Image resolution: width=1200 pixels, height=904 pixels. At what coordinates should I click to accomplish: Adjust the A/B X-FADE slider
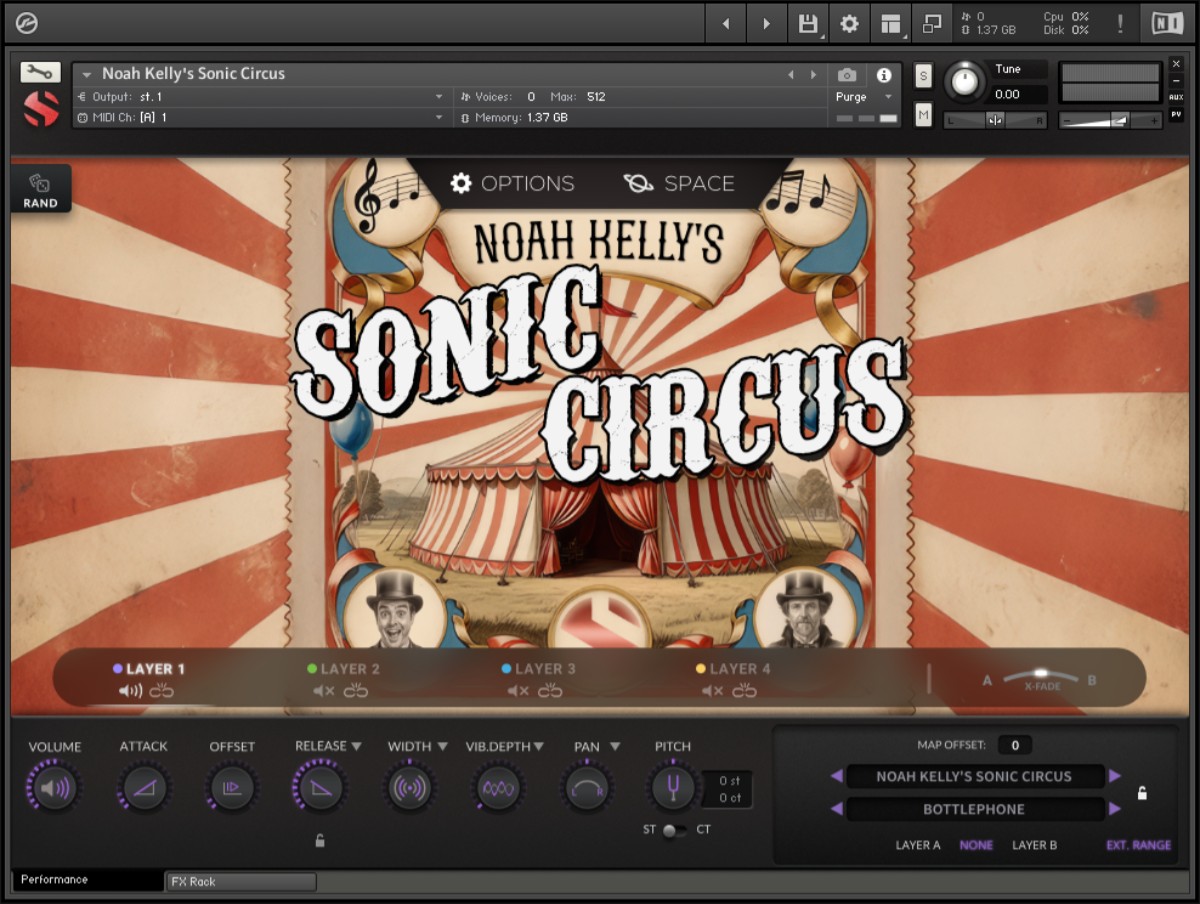coord(1040,675)
